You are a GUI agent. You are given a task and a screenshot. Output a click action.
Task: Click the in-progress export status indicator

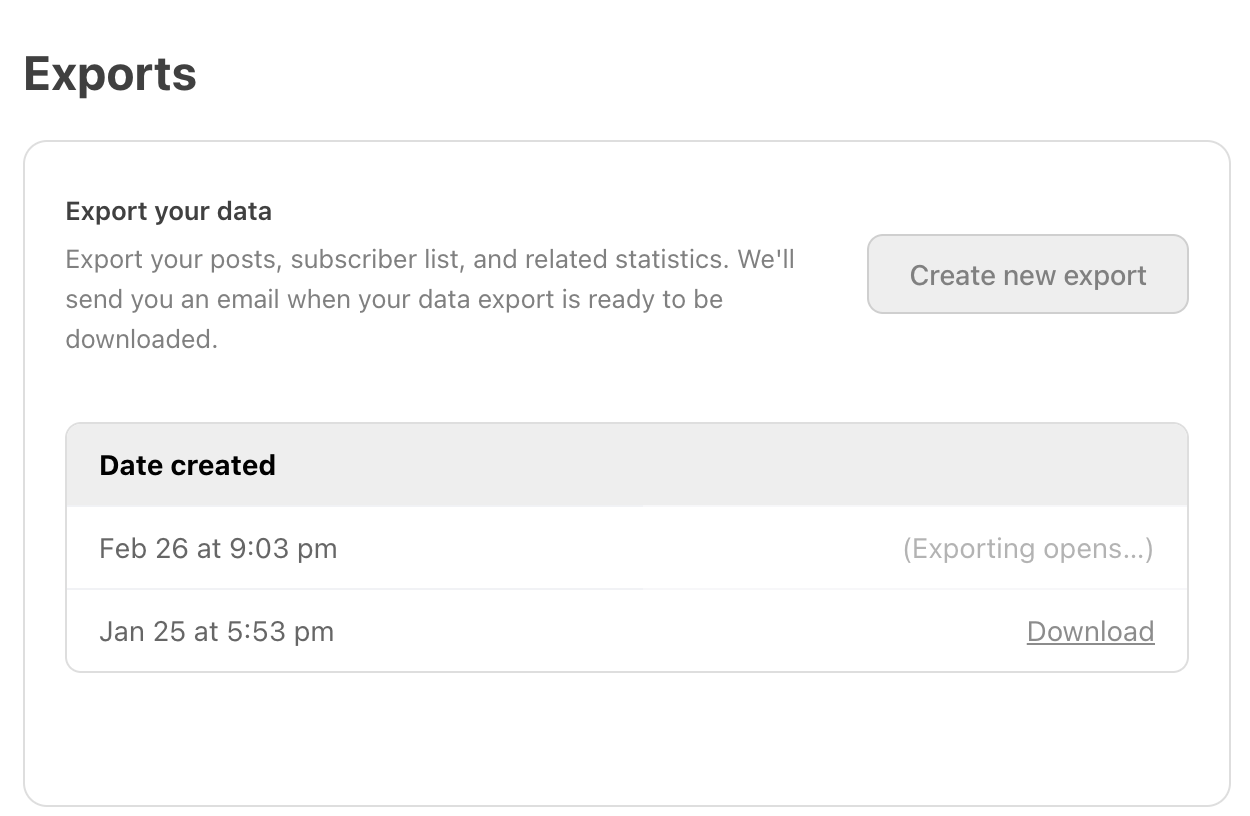1027,548
